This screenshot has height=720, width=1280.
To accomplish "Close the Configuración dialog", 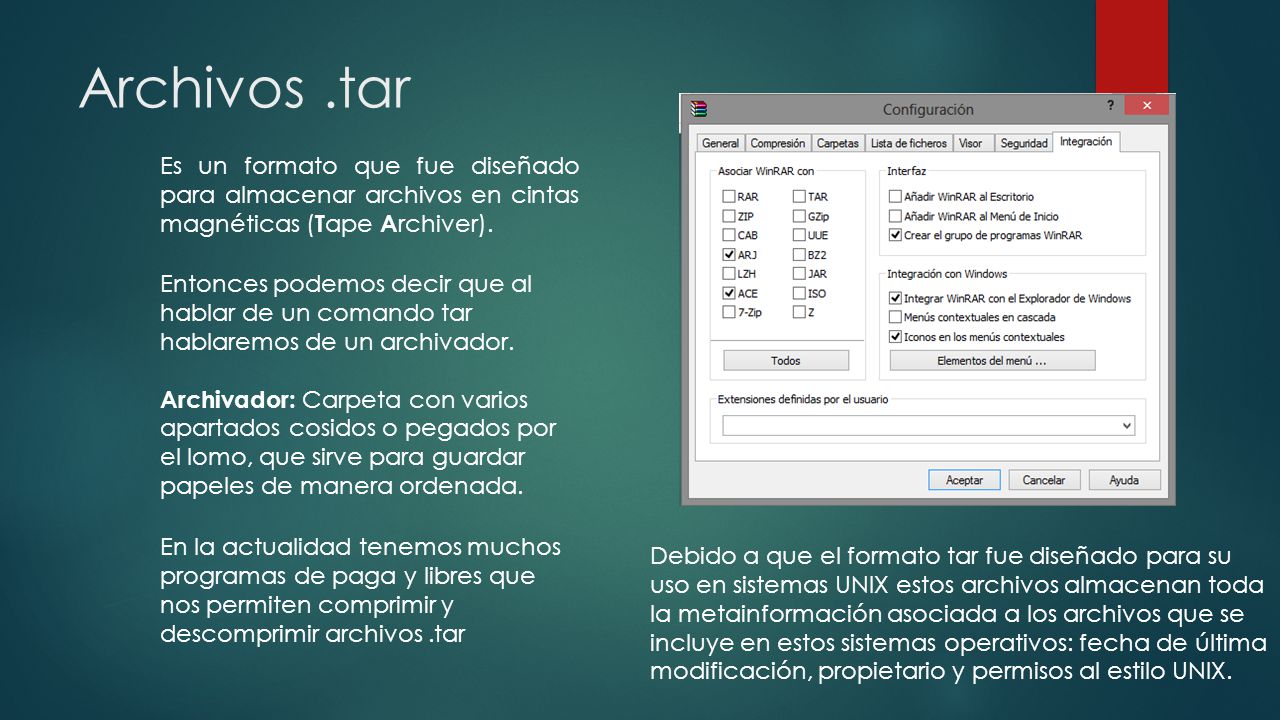I will 1146,105.
